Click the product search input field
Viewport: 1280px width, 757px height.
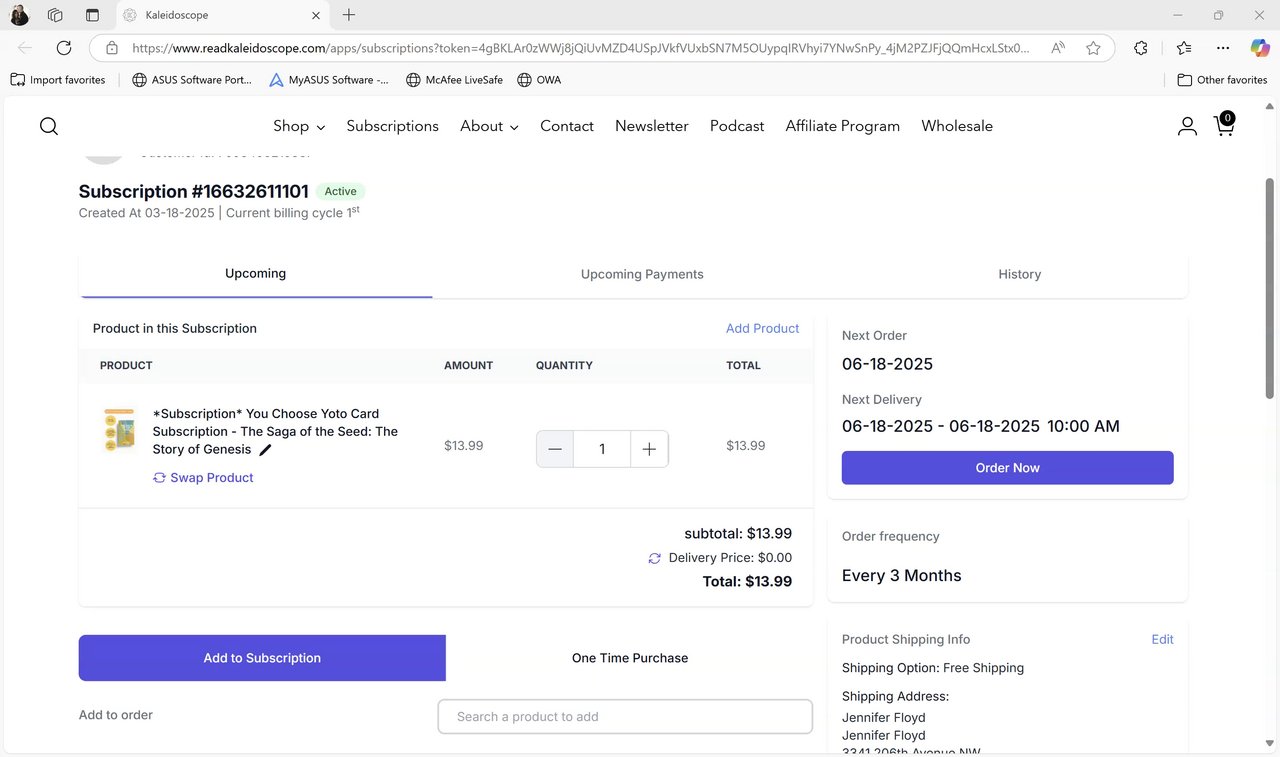625,716
